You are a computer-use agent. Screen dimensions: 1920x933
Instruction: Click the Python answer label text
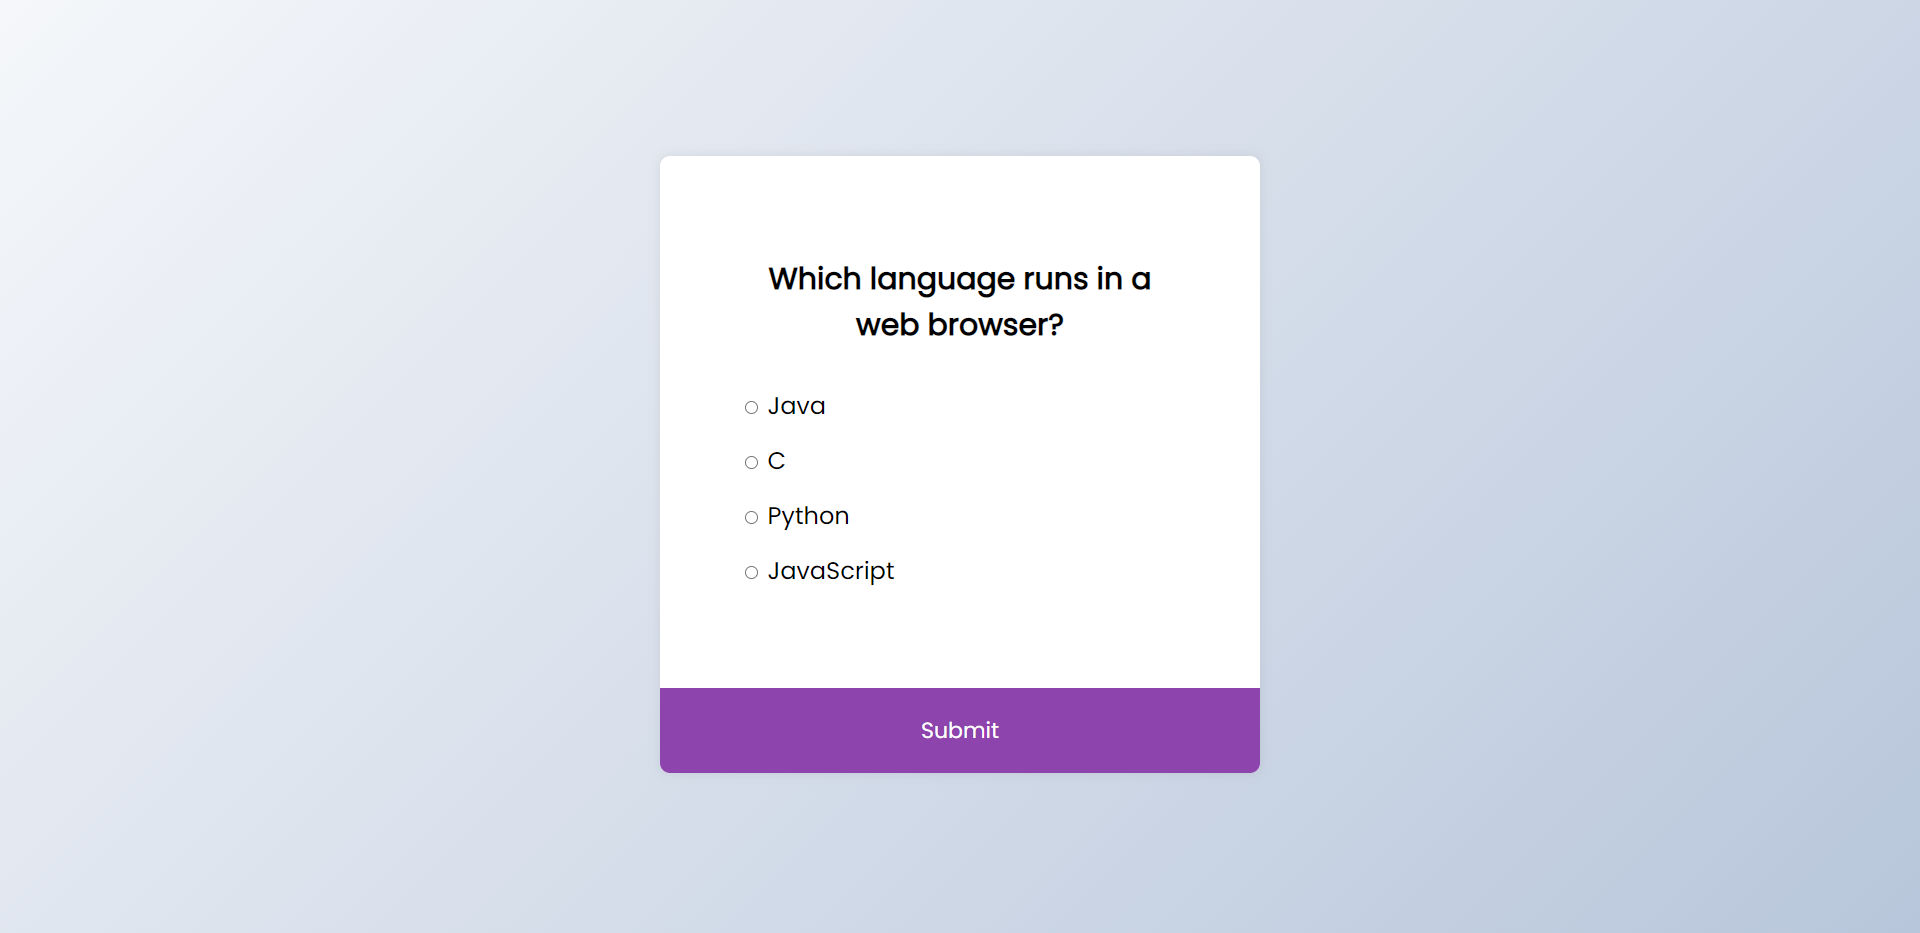tap(808, 516)
